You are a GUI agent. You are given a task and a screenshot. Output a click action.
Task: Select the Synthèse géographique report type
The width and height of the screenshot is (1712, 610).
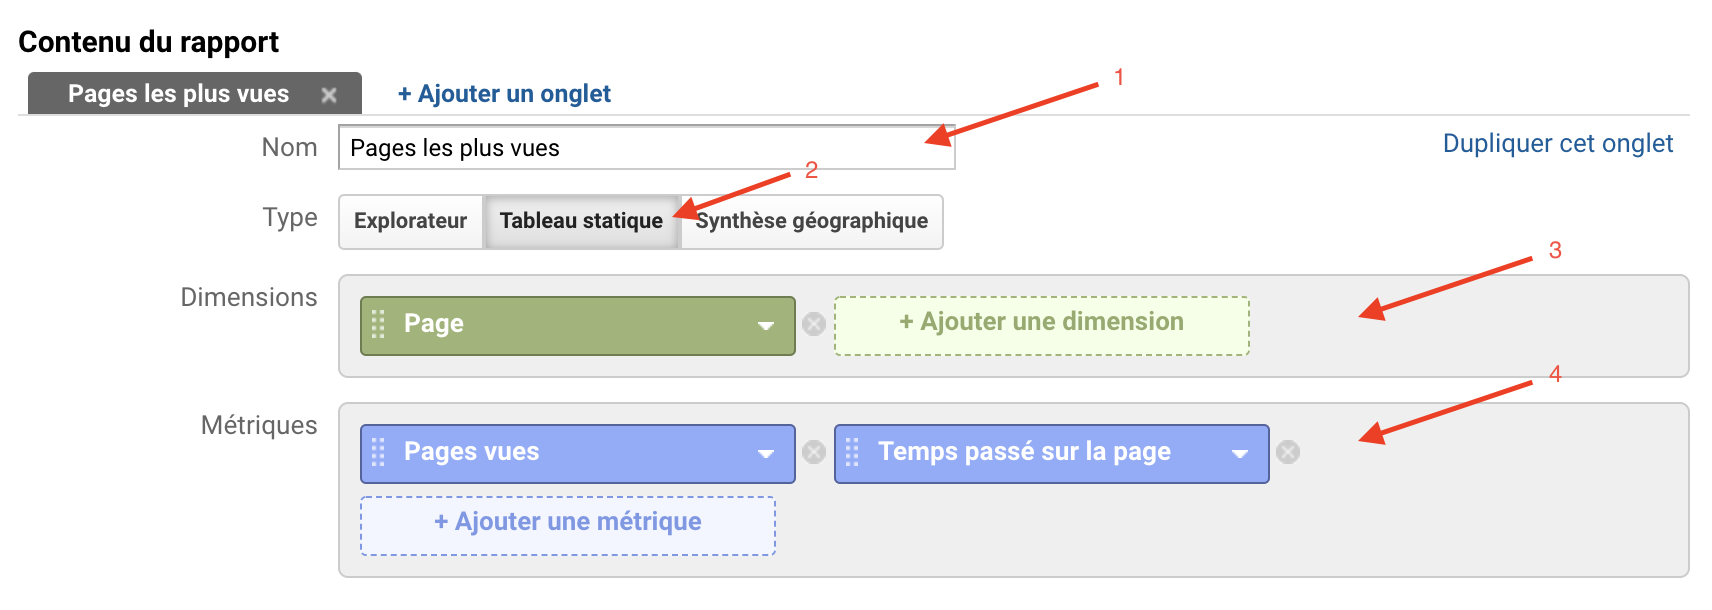(x=811, y=221)
